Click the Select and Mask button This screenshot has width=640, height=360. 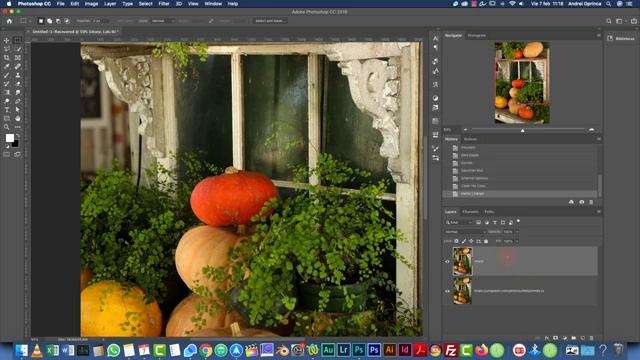point(269,21)
